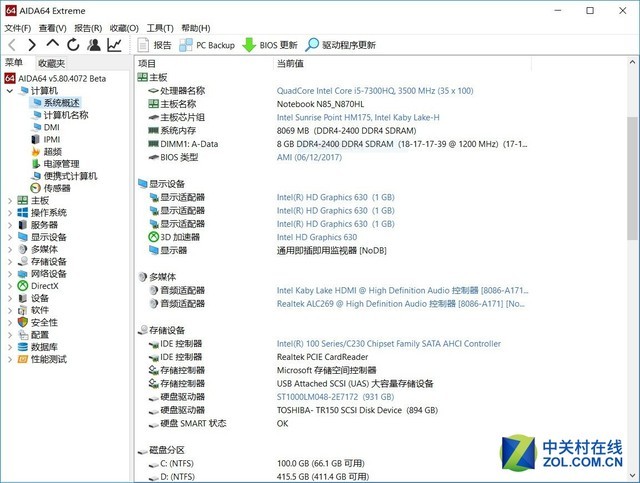This screenshot has height=483, width=640.
Task: Click the 性能测试 benchmark icon
Action: point(23,359)
